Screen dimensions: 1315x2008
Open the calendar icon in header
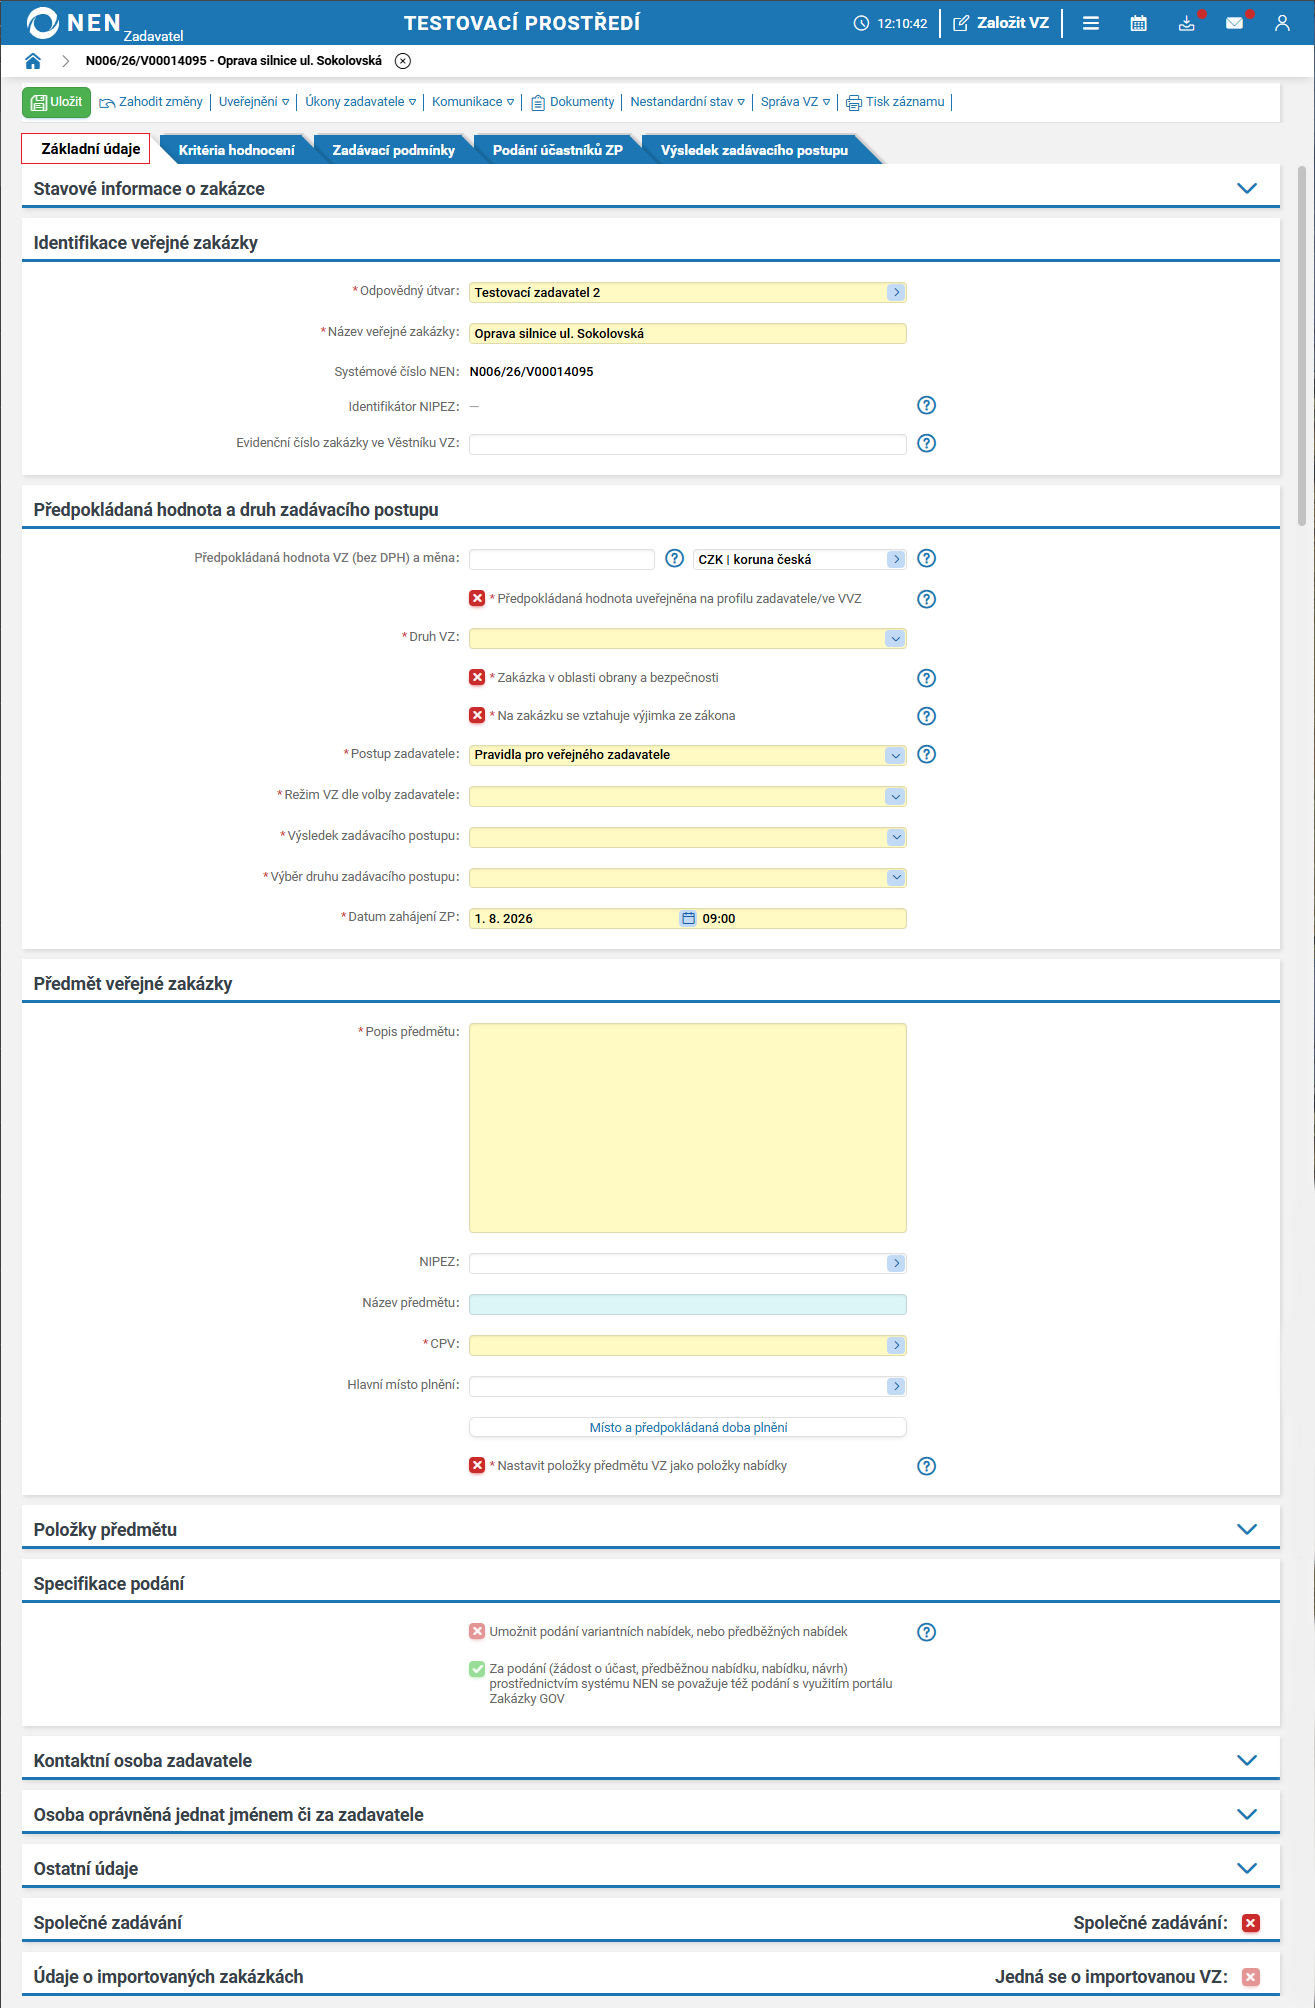(1138, 23)
